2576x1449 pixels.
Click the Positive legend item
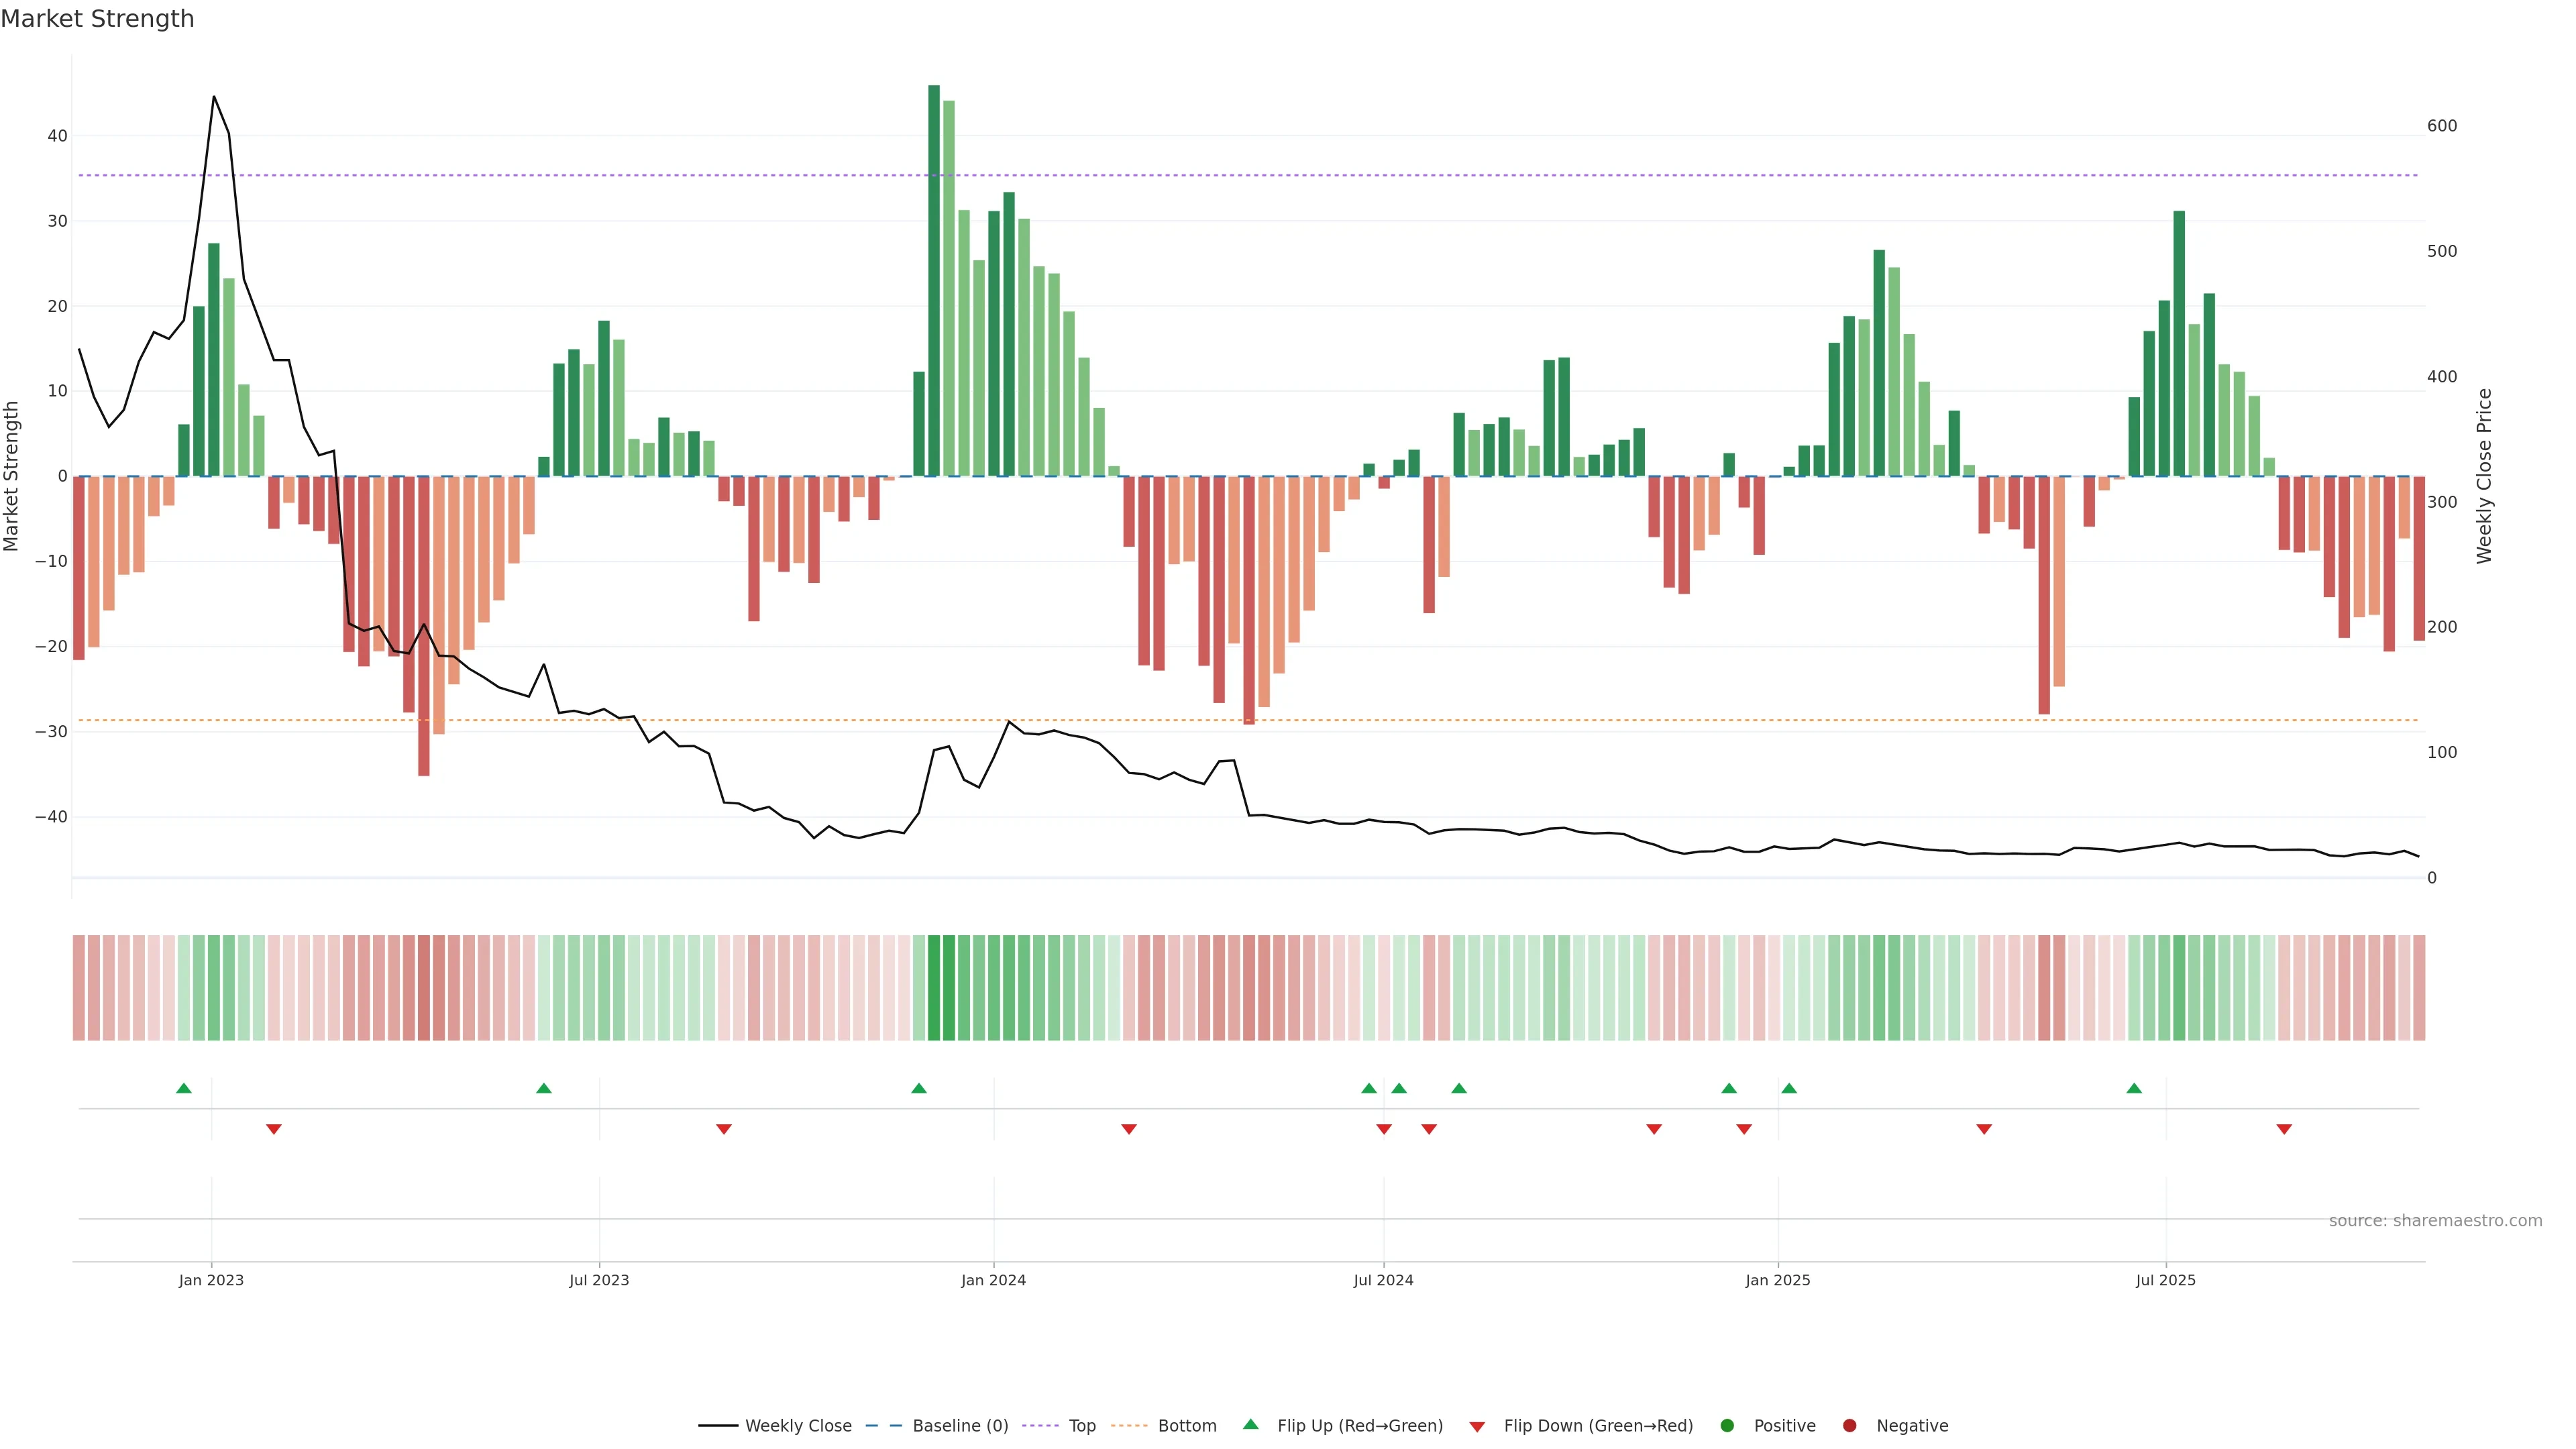point(1784,1426)
